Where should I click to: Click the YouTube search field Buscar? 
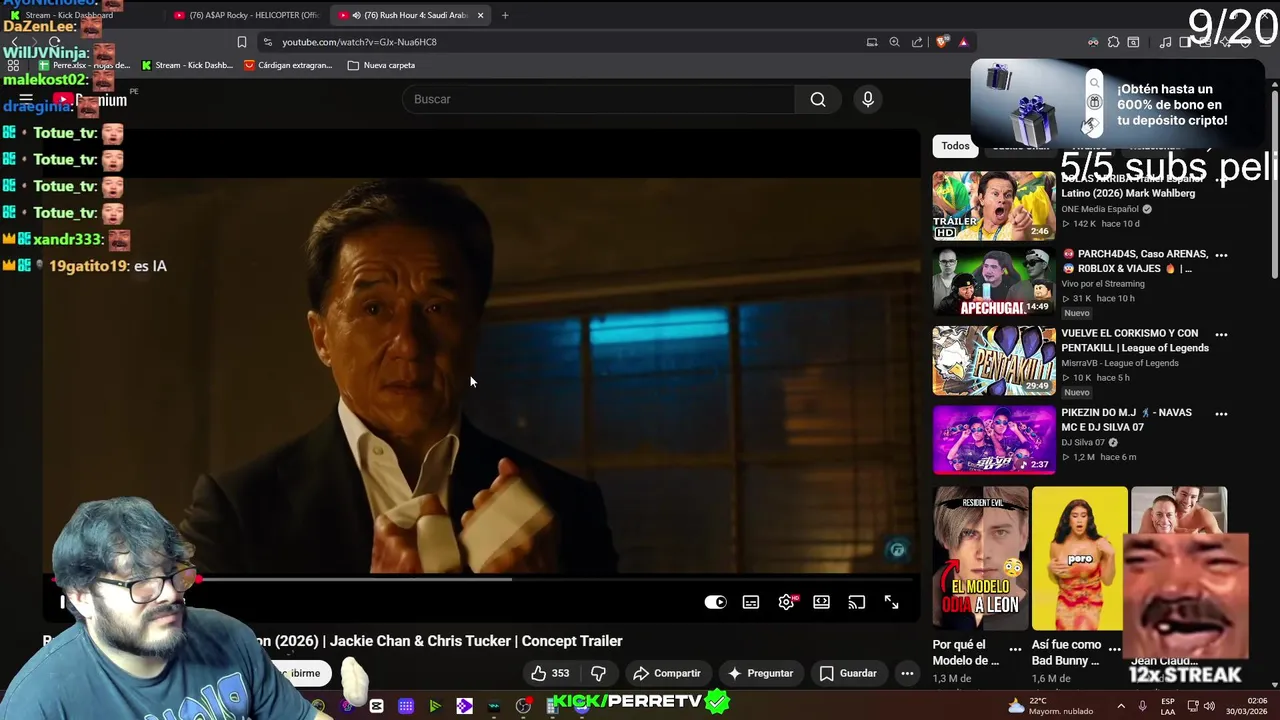(x=598, y=99)
